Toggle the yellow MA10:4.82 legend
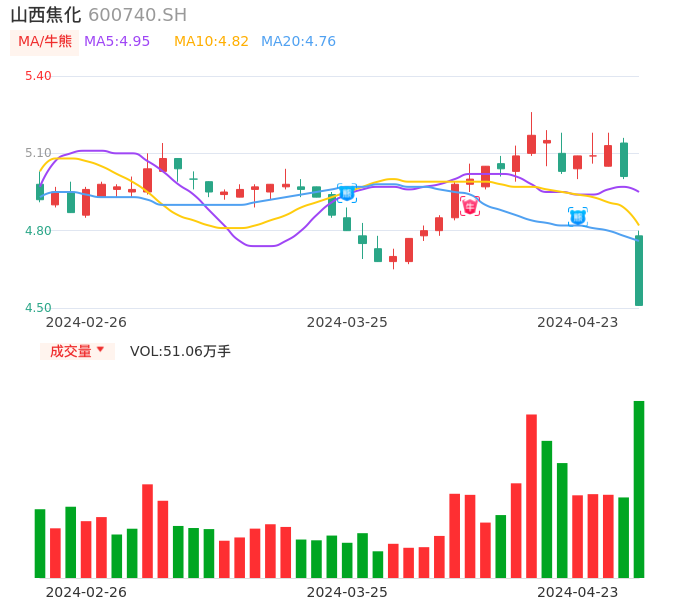 coord(211,42)
